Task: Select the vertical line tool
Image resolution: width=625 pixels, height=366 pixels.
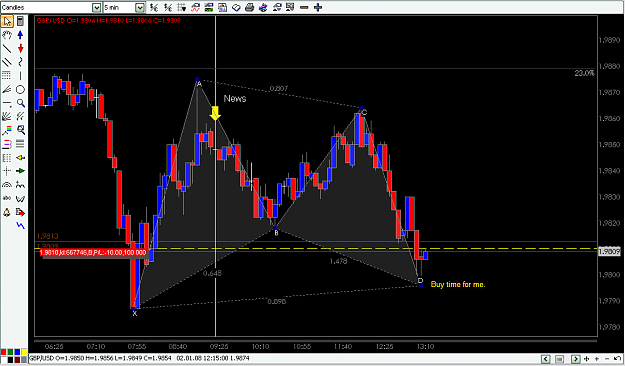Action: [x=20, y=75]
